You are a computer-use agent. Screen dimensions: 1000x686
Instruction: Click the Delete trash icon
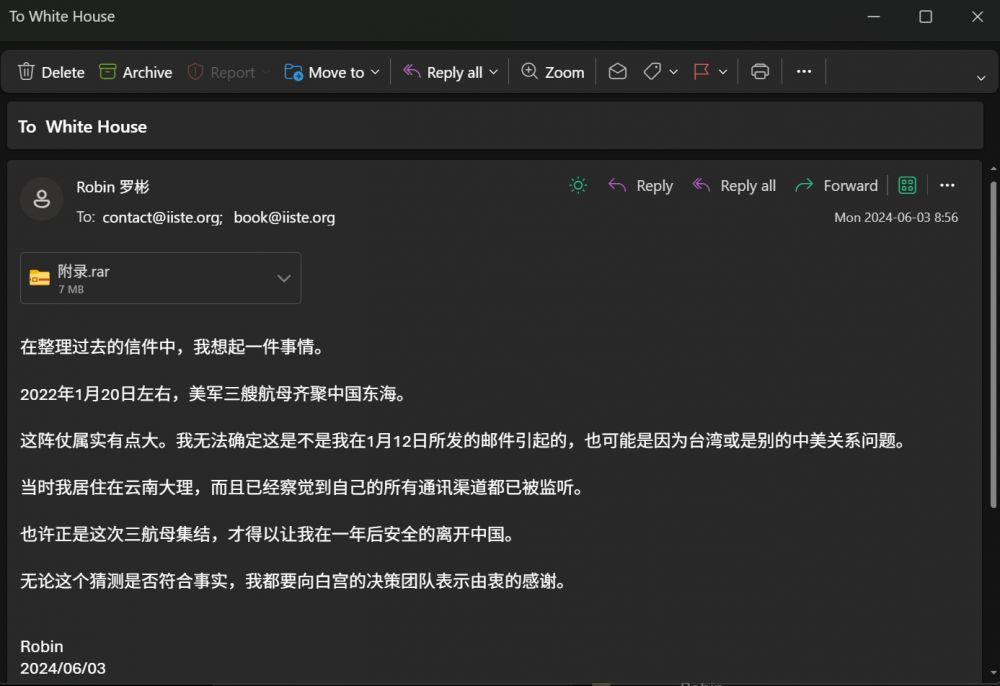pyautogui.click(x=27, y=72)
